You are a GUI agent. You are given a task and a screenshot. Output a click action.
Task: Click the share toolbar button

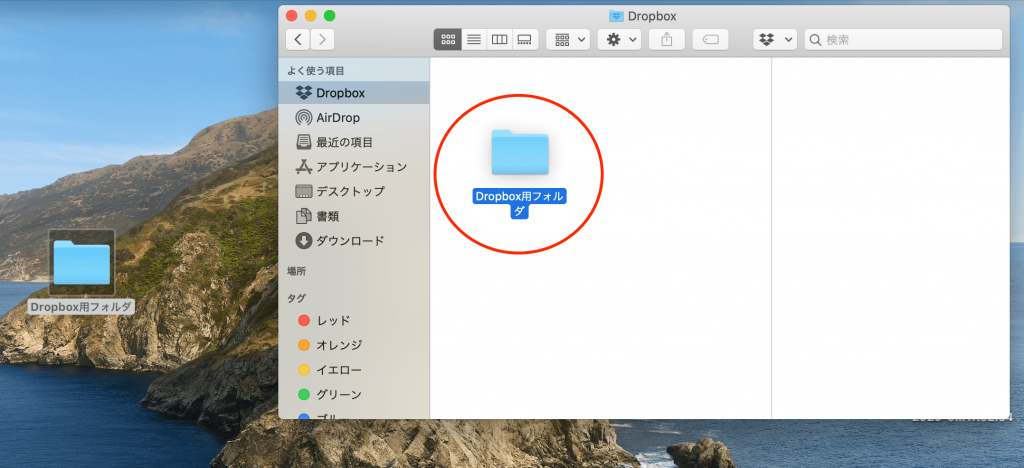pos(667,40)
